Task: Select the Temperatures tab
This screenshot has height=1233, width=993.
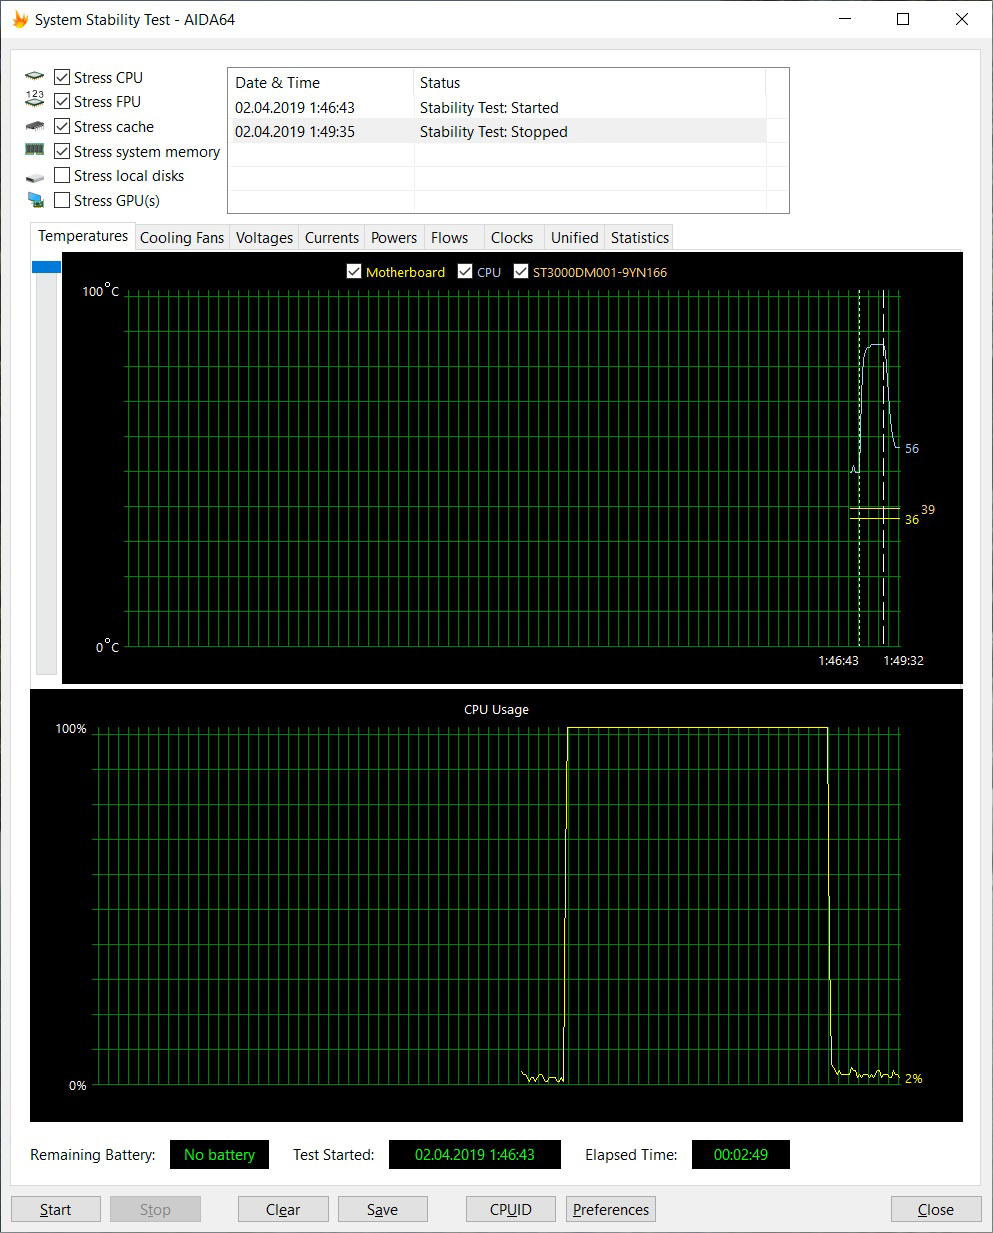Action: pos(83,236)
